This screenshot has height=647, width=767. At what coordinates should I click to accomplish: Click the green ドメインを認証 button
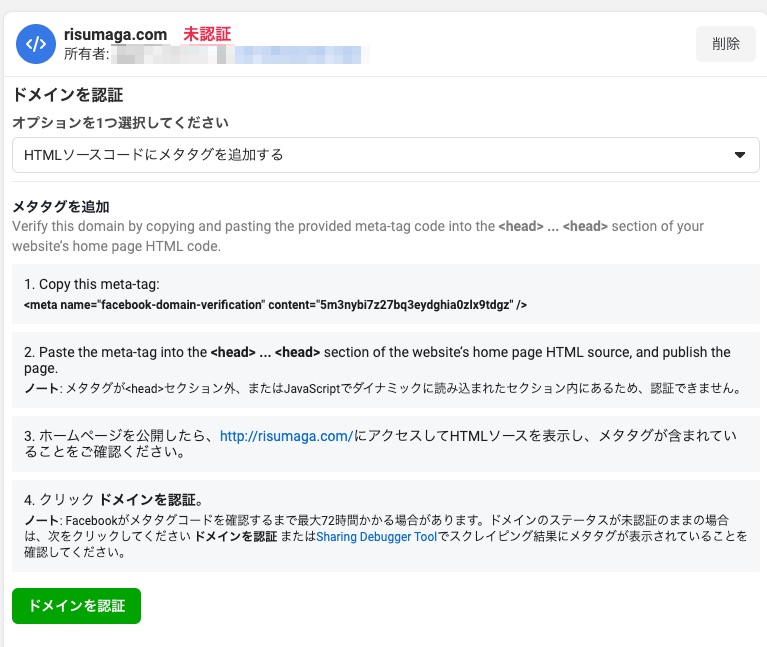coord(76,606)
